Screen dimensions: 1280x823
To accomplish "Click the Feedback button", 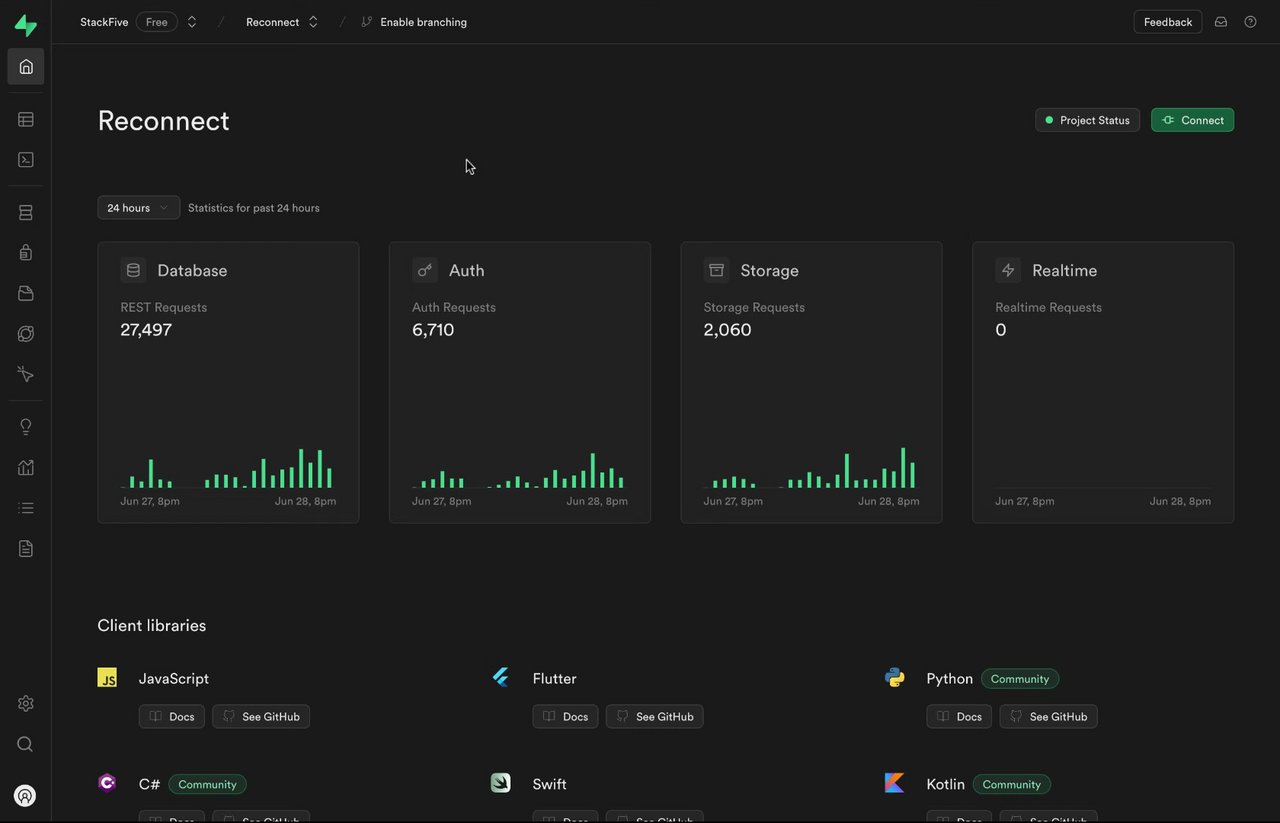I will tap(1168, 22).
